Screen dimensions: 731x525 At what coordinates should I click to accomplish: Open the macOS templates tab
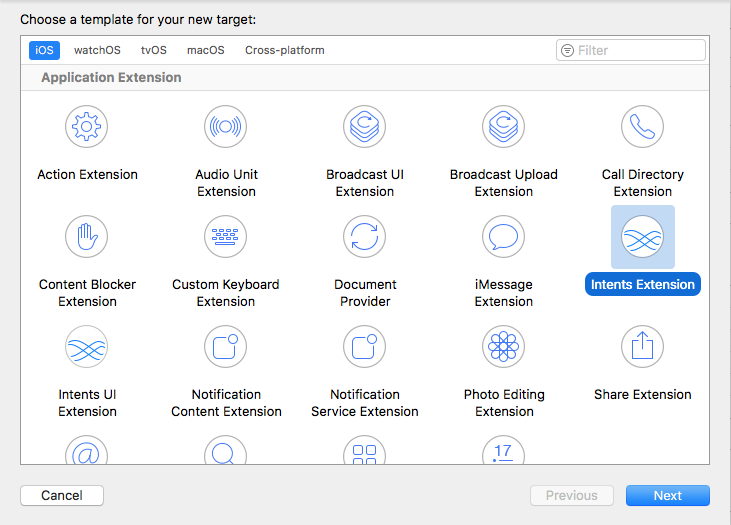tap(206, 50)
